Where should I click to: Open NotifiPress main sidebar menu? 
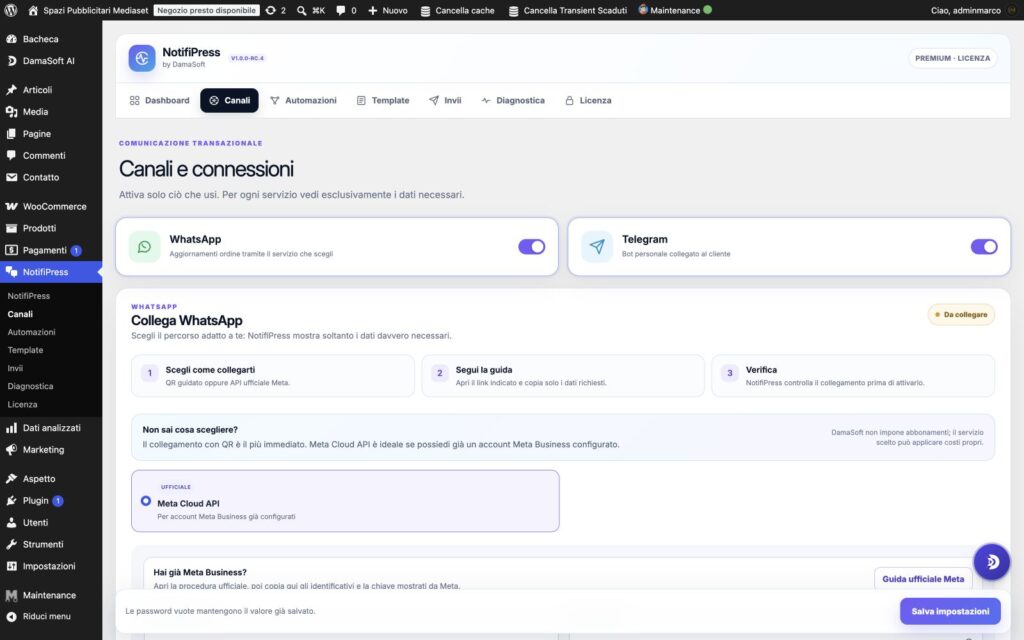(51, 272)
